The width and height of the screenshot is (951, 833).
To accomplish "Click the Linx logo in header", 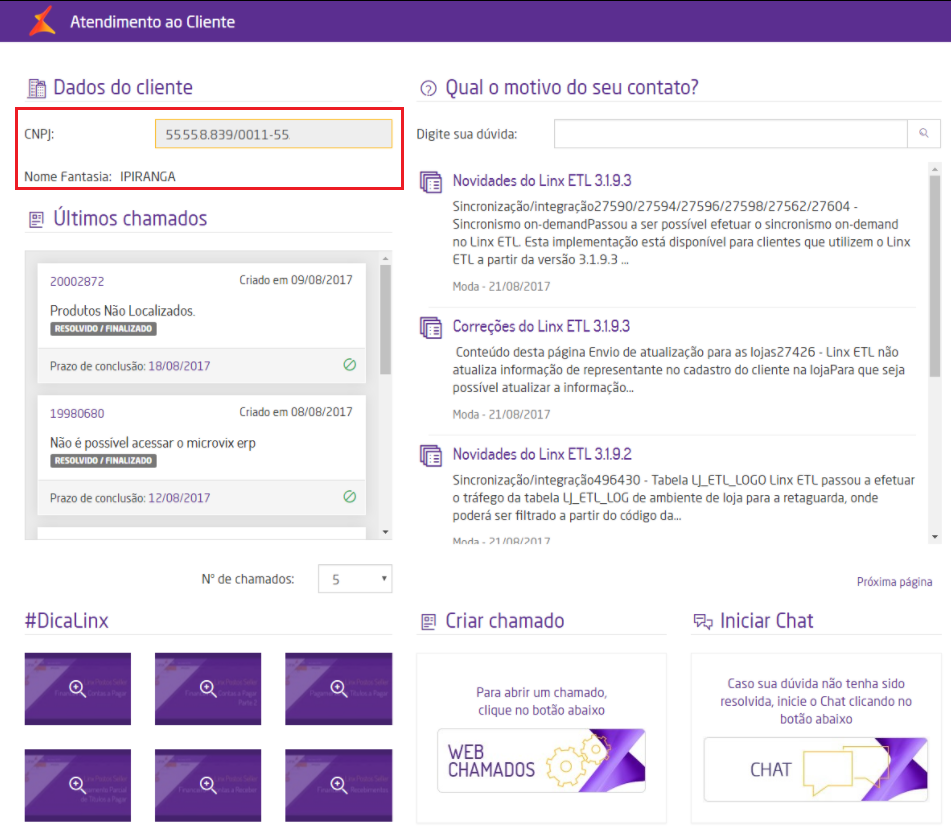I will click(x=42, y=21).
